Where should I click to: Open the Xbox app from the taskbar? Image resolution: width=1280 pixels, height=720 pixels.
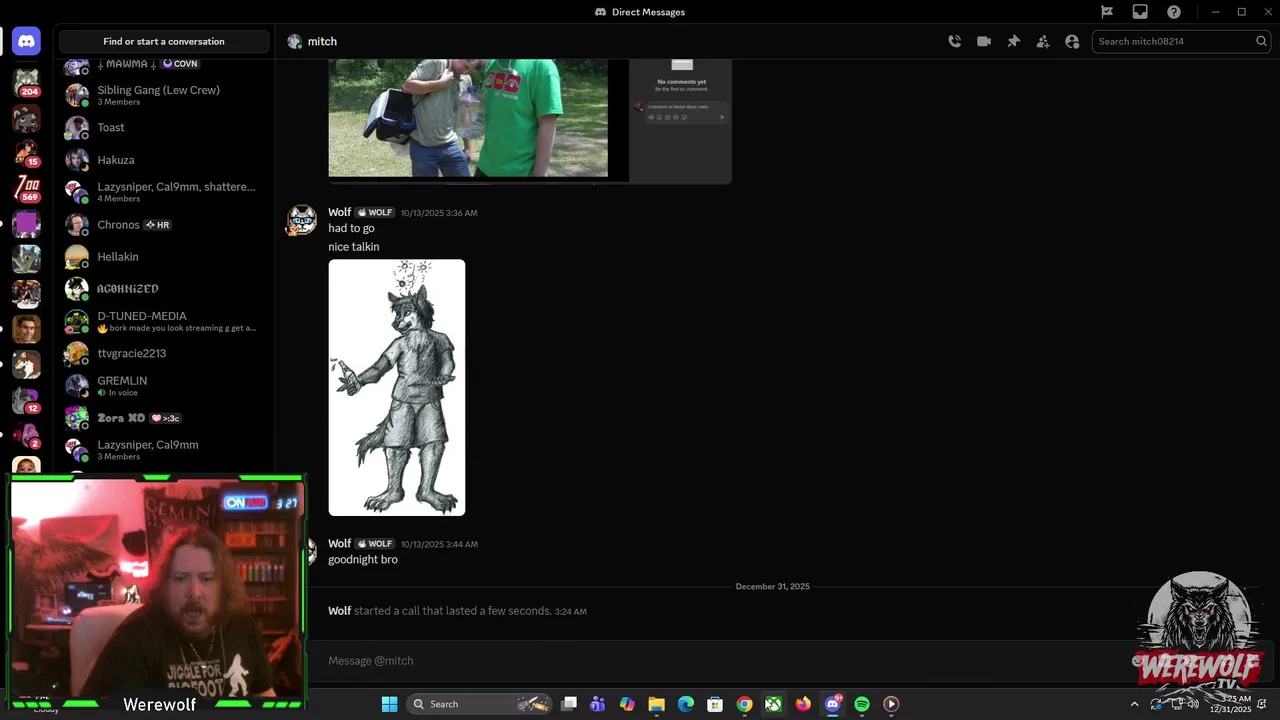pos(774,704)
